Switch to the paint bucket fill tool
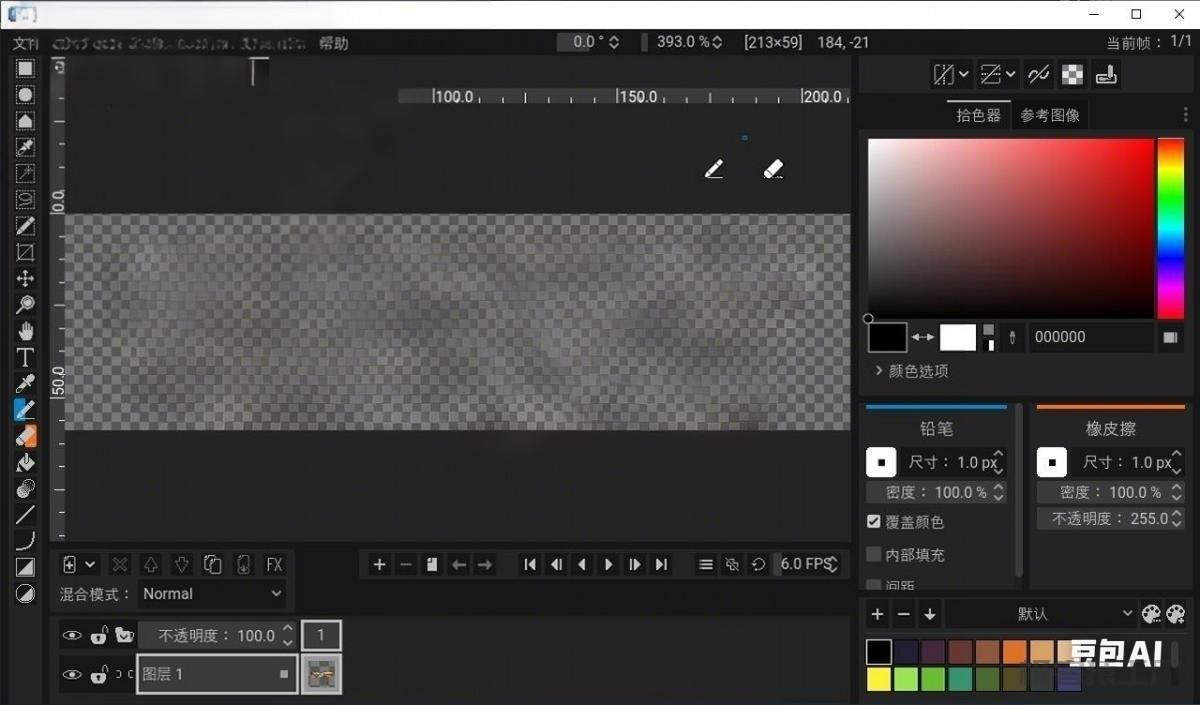This screenshot has height=705, width=1200. pyautogui.click(x=25, y=462)
